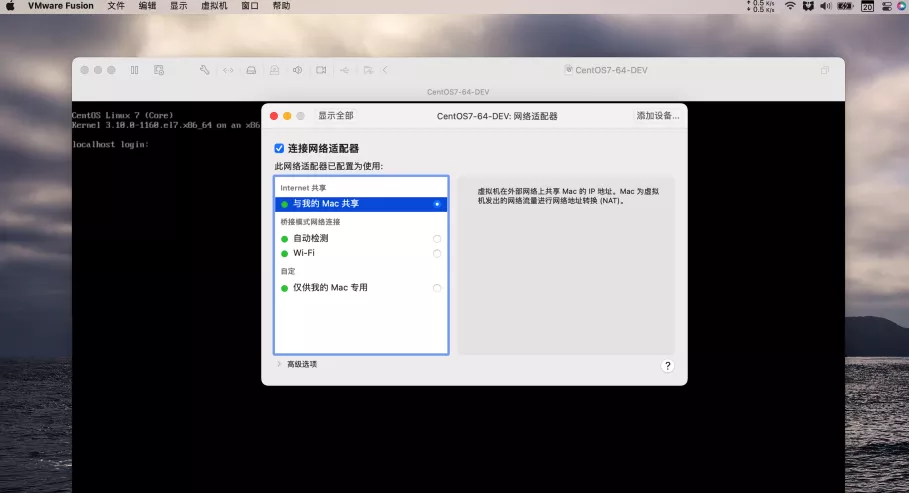Image resolution: width=909 pixels, height=493 pixels.
Task: Click the USB device toolbar icon
Action: click(x=345, y=70)
